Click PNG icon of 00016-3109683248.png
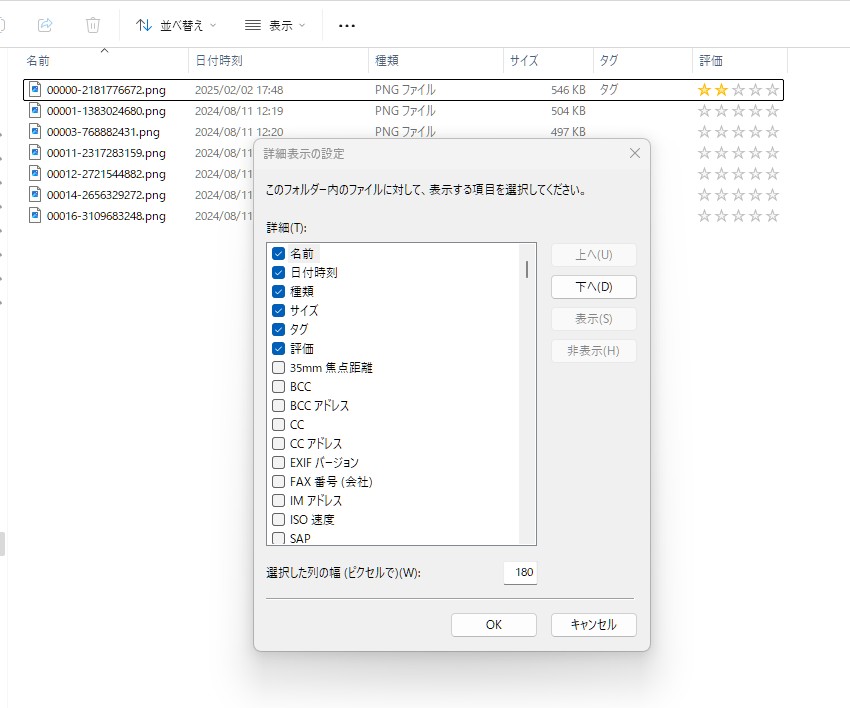The image size is (850, 708). point(35,216)
